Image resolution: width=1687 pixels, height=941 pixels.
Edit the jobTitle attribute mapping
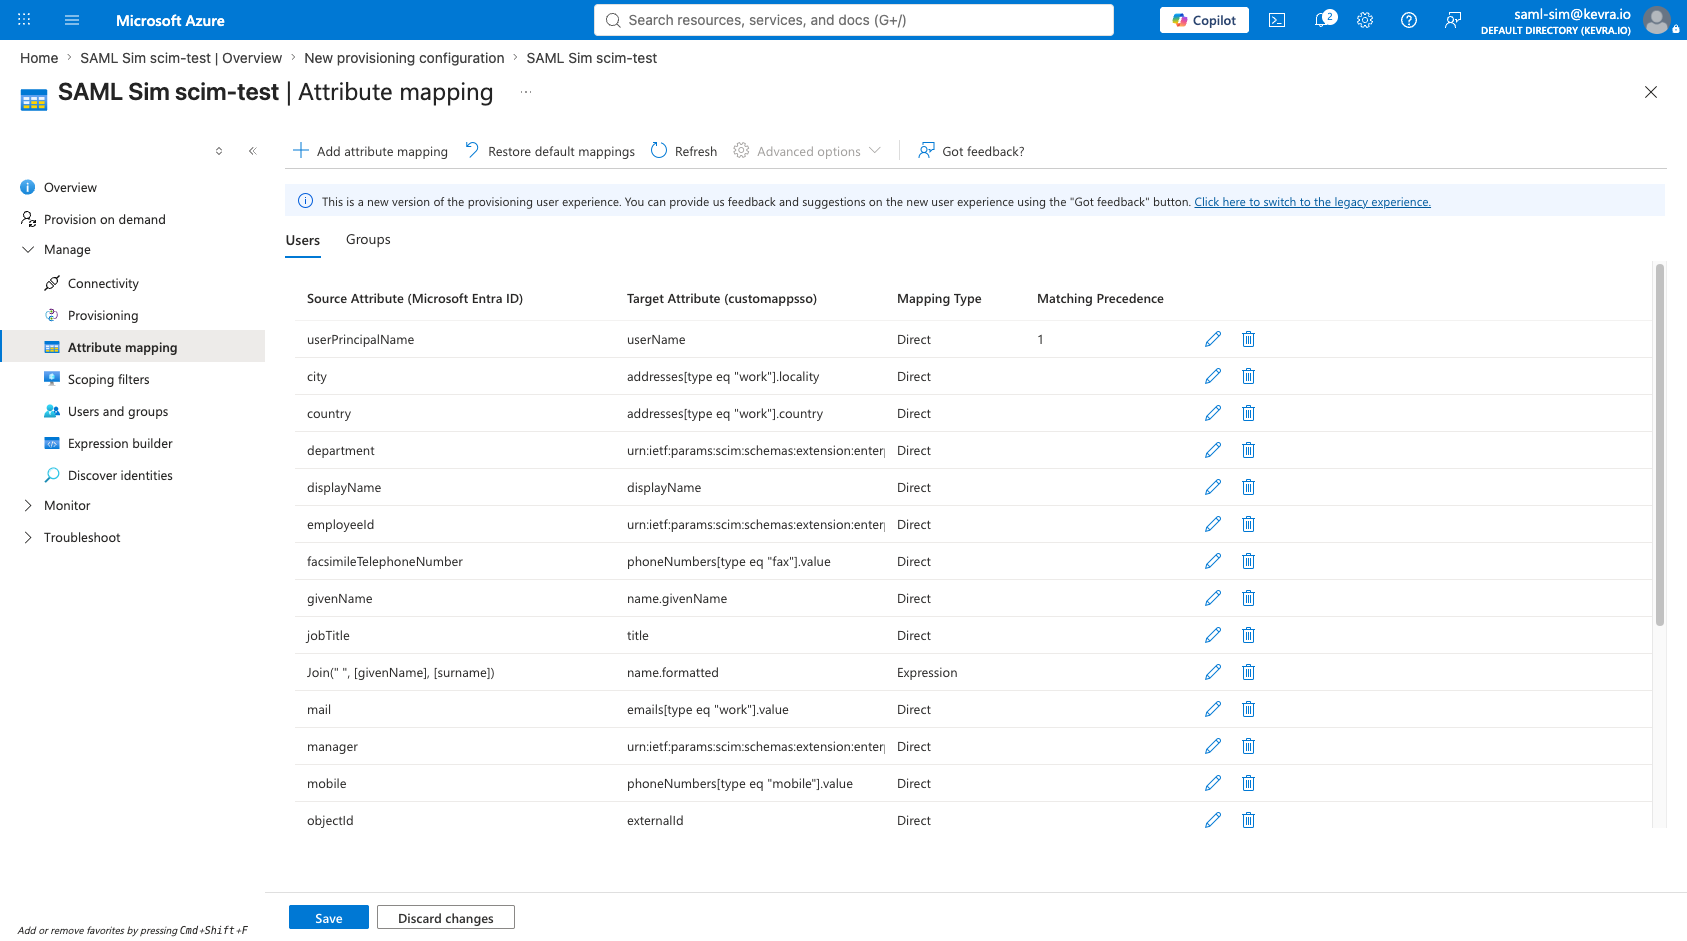click(x=1213, y=635)
